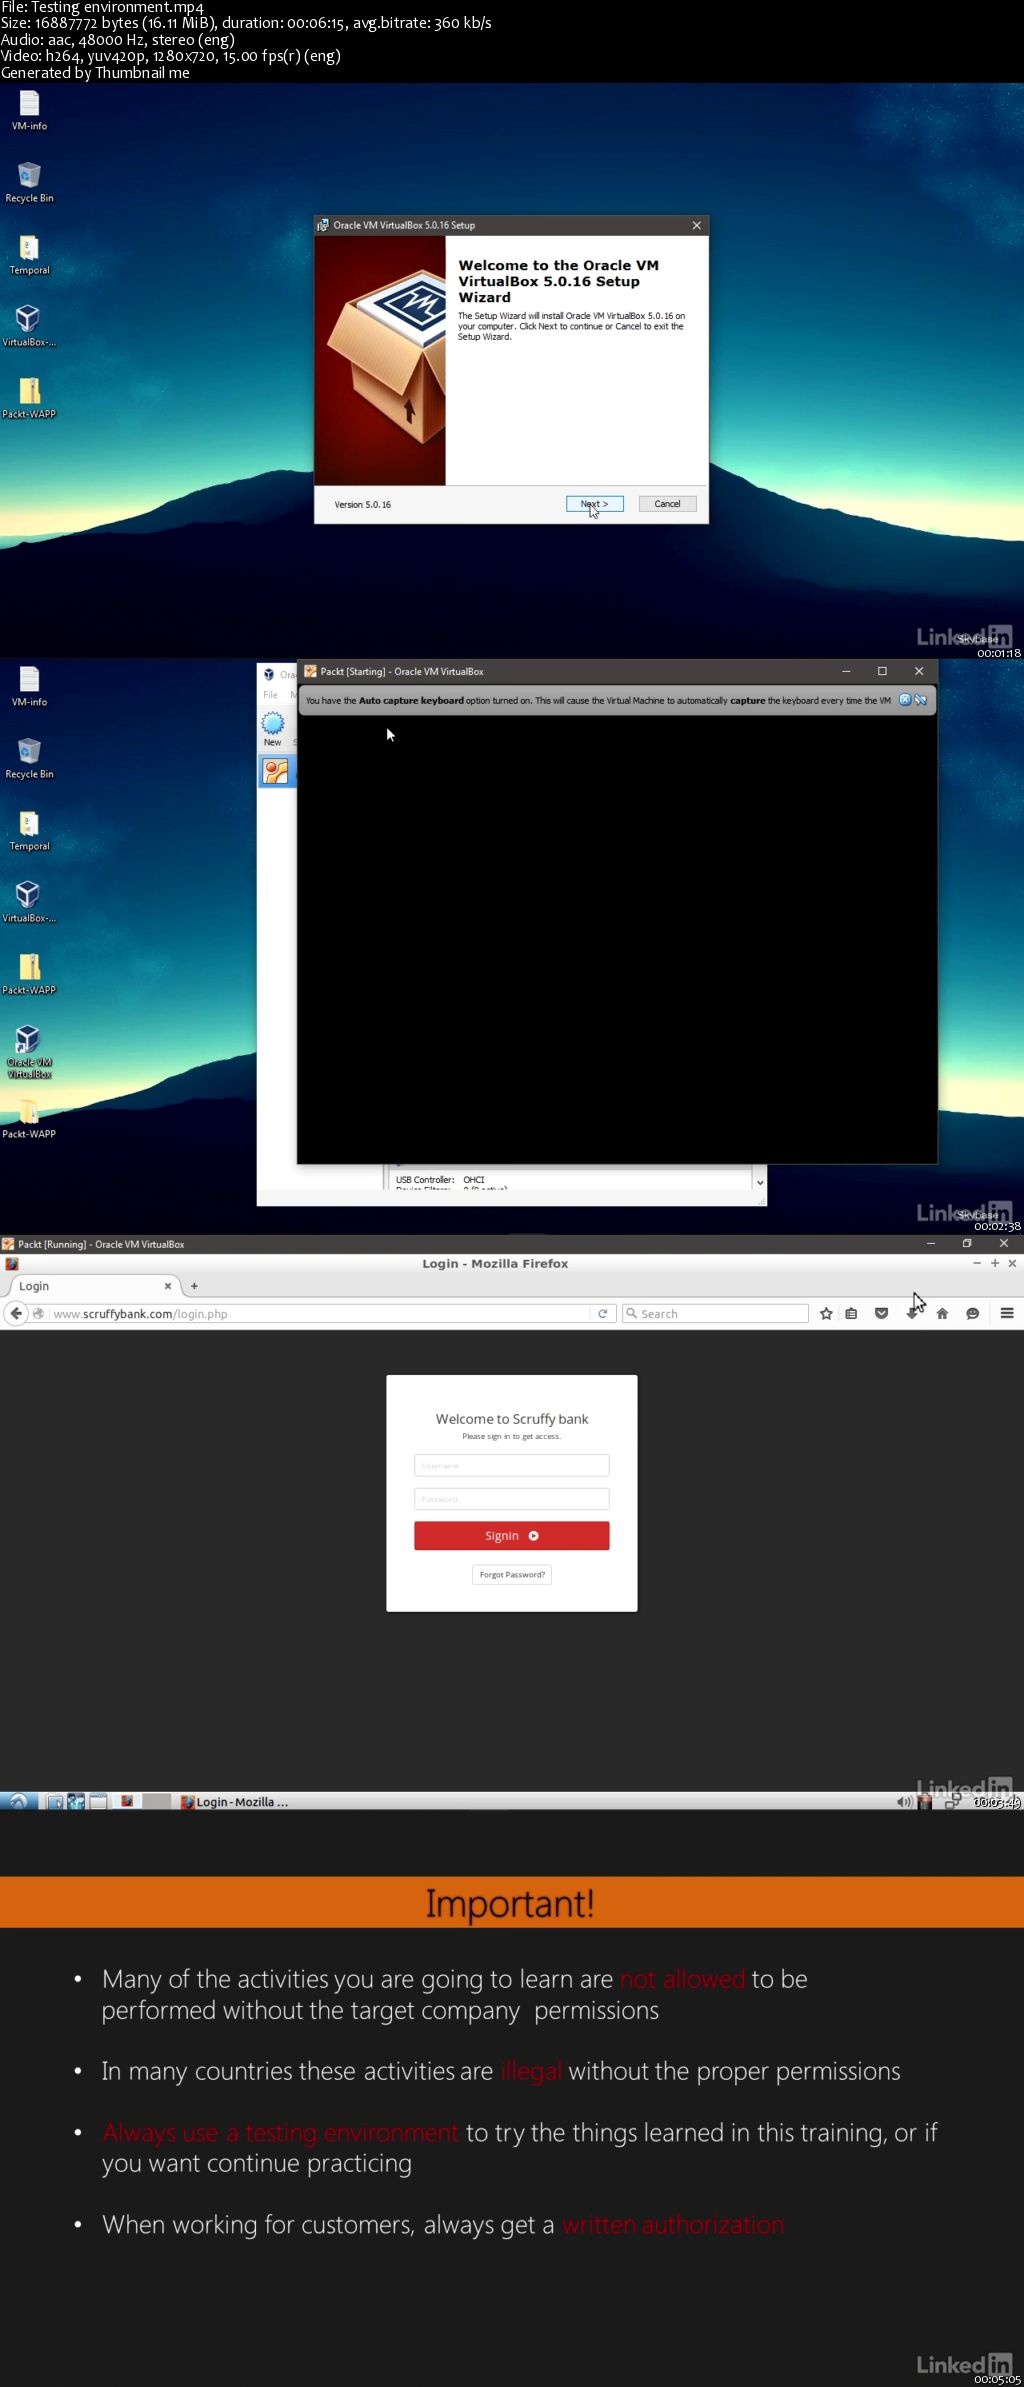Click the Username field on Scruffy bank
The image size is (1024, 2387).
point(512,1465)
